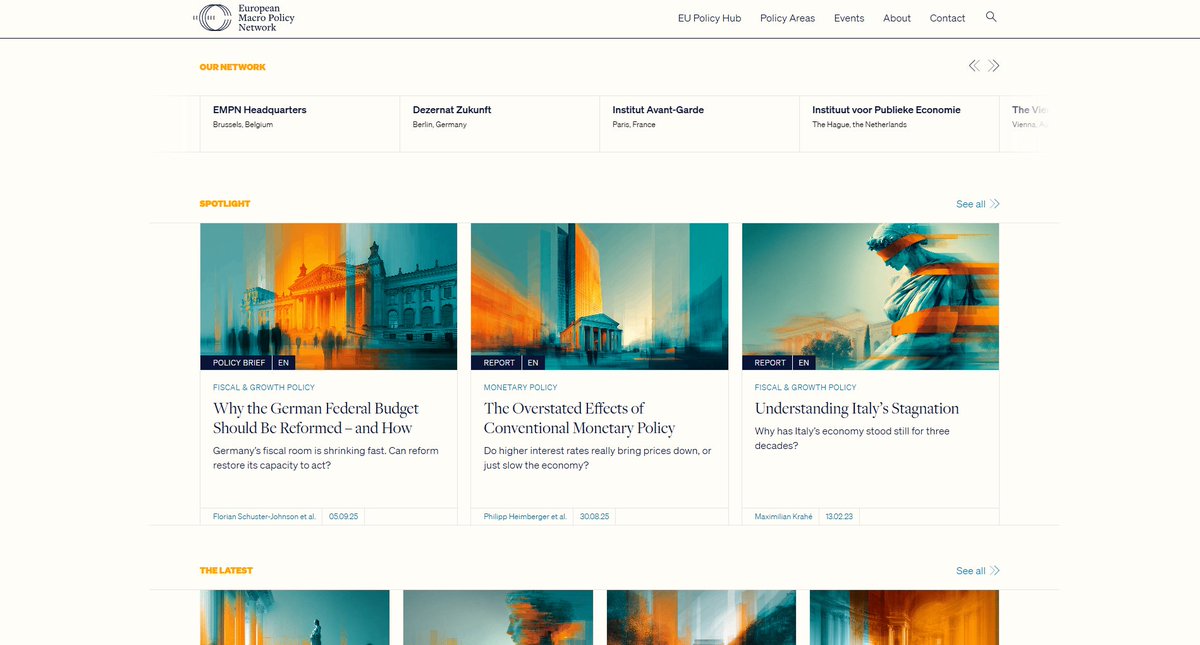The image size is (1200, 645).
Task: Click the SPOTLIGHT section heading
Action: 225,204
